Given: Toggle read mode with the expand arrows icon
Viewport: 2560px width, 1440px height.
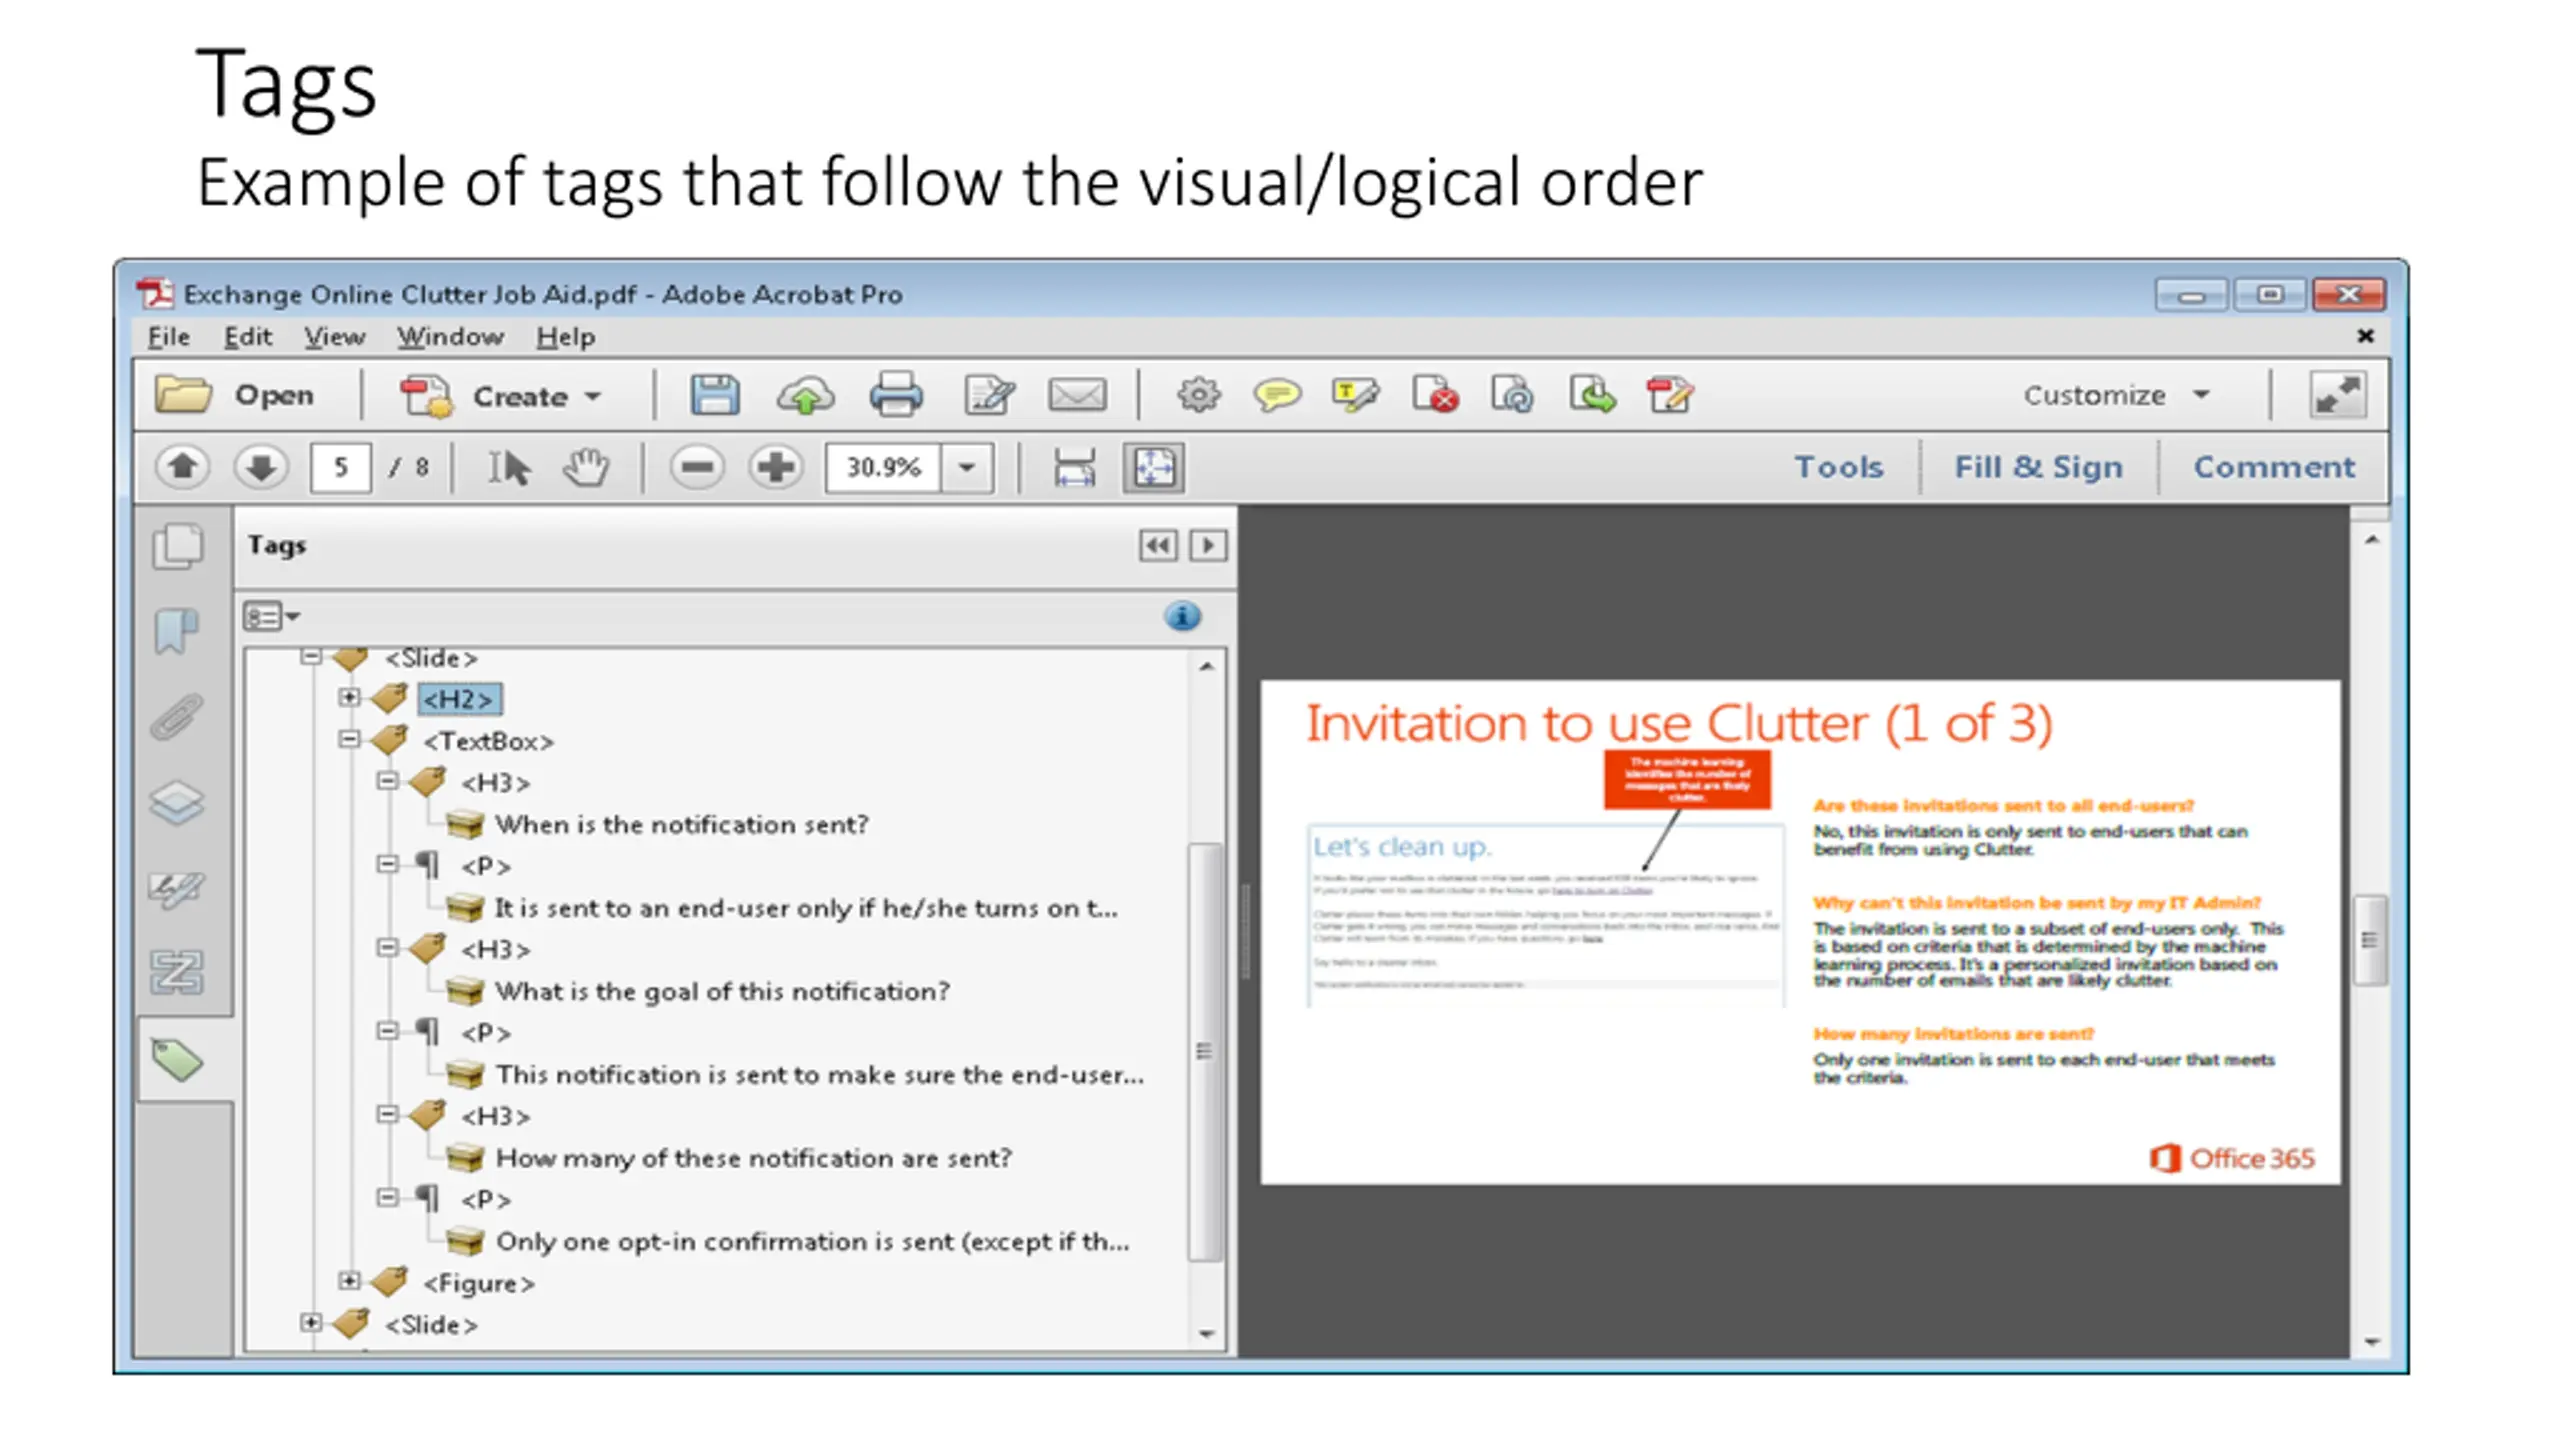Looking at the screenshot, I should pos(2338,396).
